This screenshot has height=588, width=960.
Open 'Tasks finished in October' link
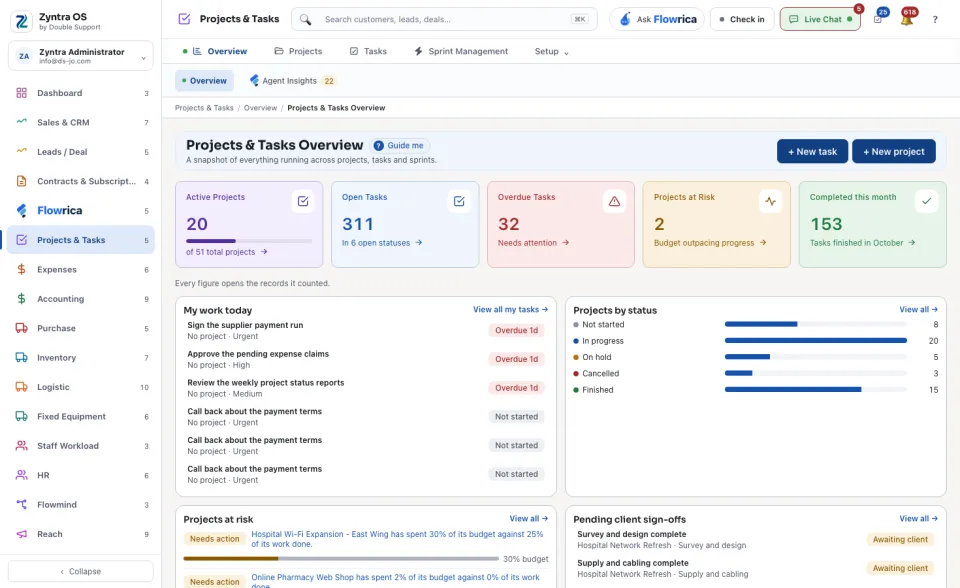click(x=862, y=243)
